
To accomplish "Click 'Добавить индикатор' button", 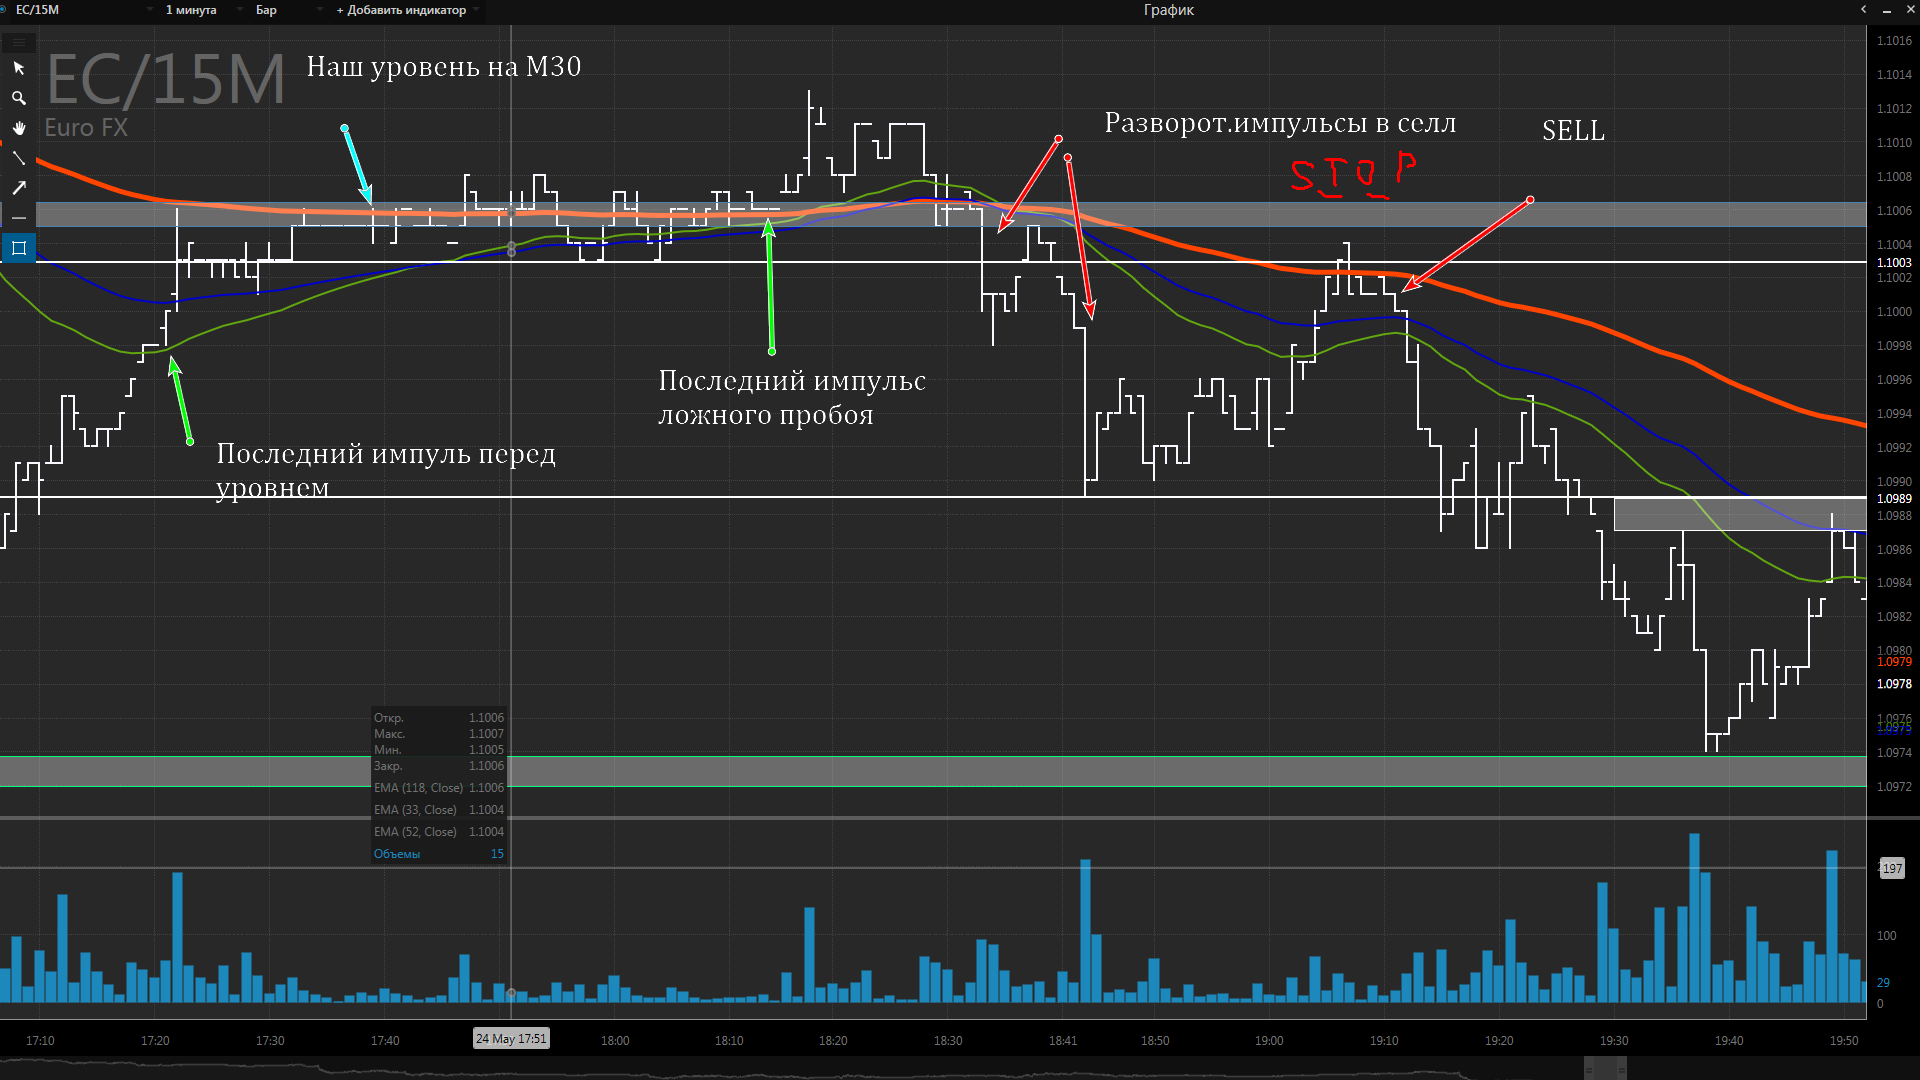I will click(401, 10).
